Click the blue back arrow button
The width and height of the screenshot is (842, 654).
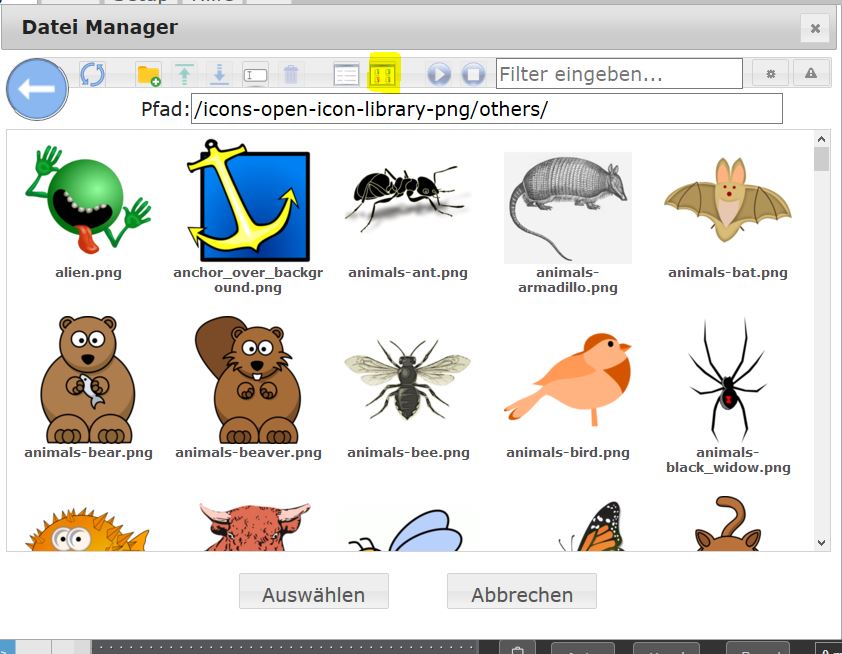click(x=37, y=90)
